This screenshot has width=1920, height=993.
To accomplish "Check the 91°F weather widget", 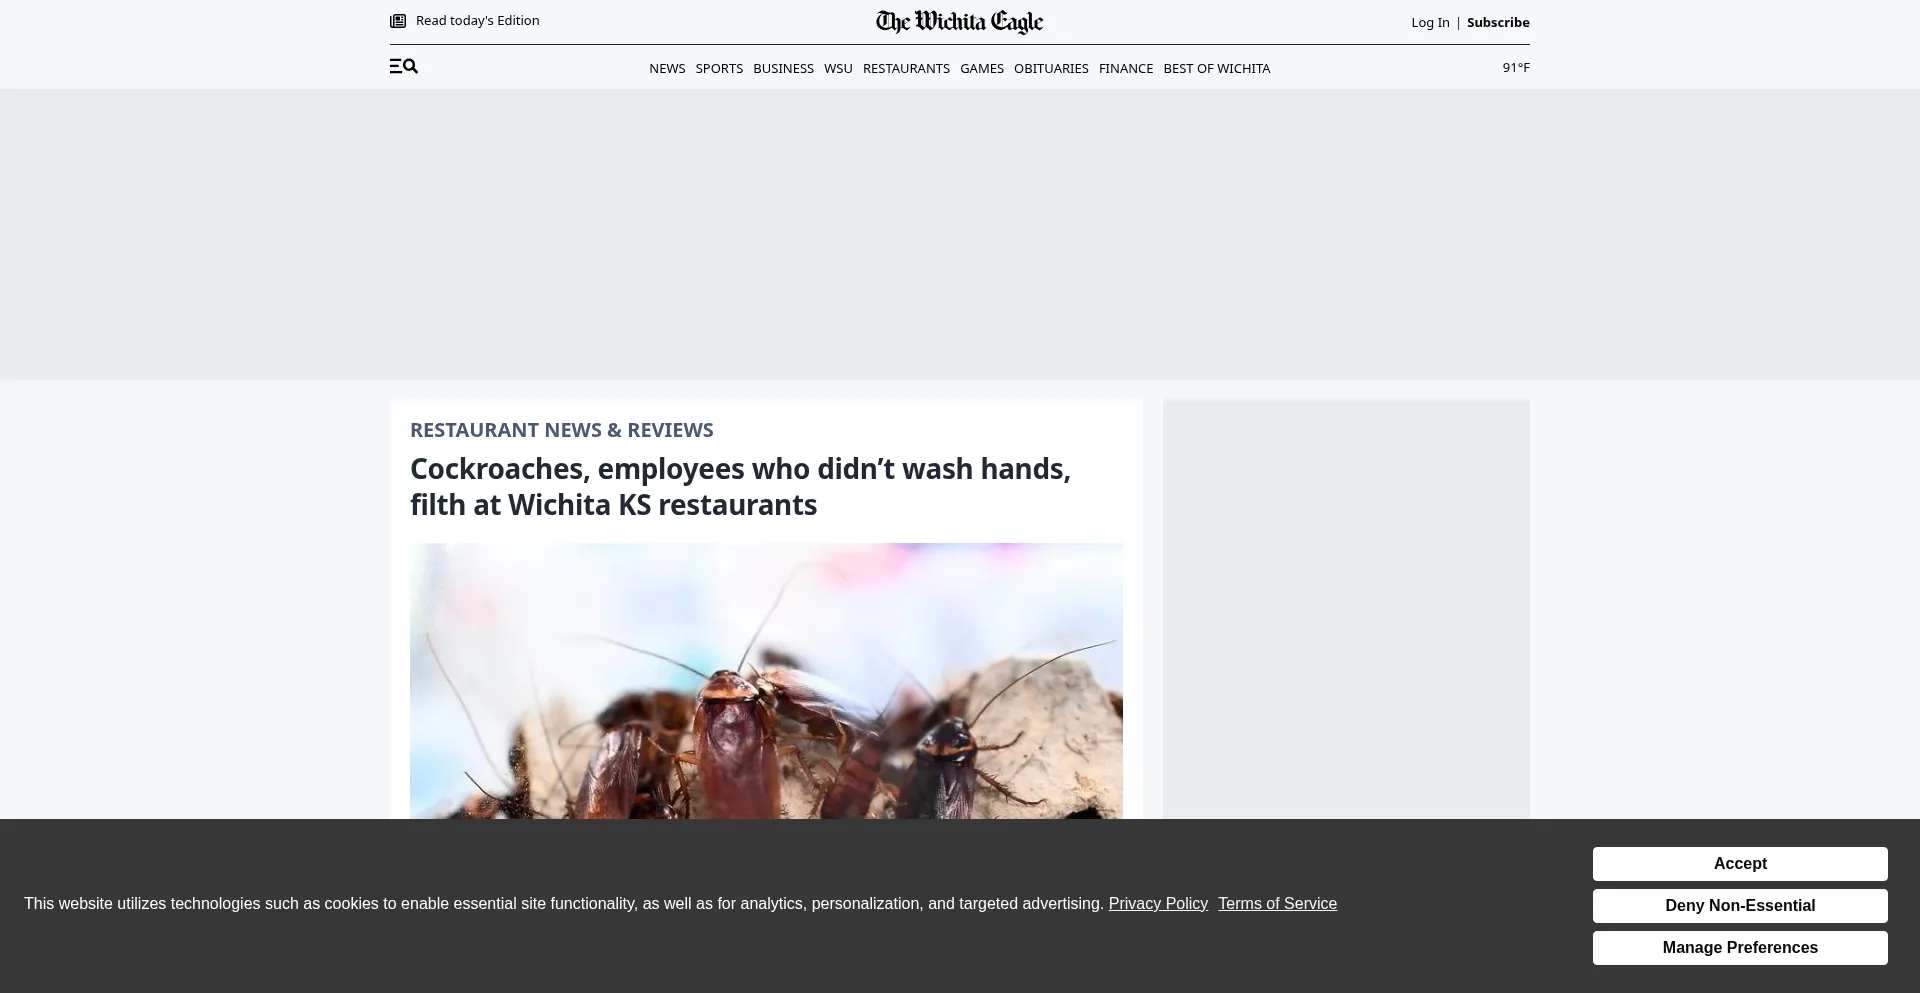I will point(1516,67).
